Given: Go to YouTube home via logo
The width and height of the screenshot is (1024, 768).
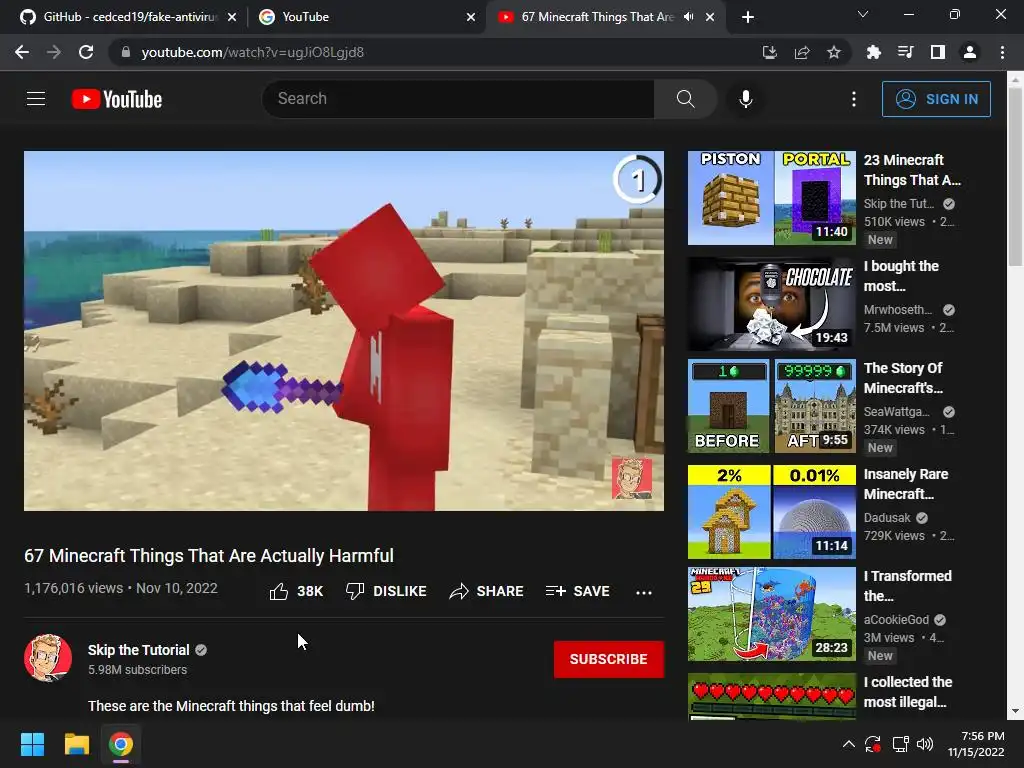Looking at the screenshot, I should coord(117,99).
